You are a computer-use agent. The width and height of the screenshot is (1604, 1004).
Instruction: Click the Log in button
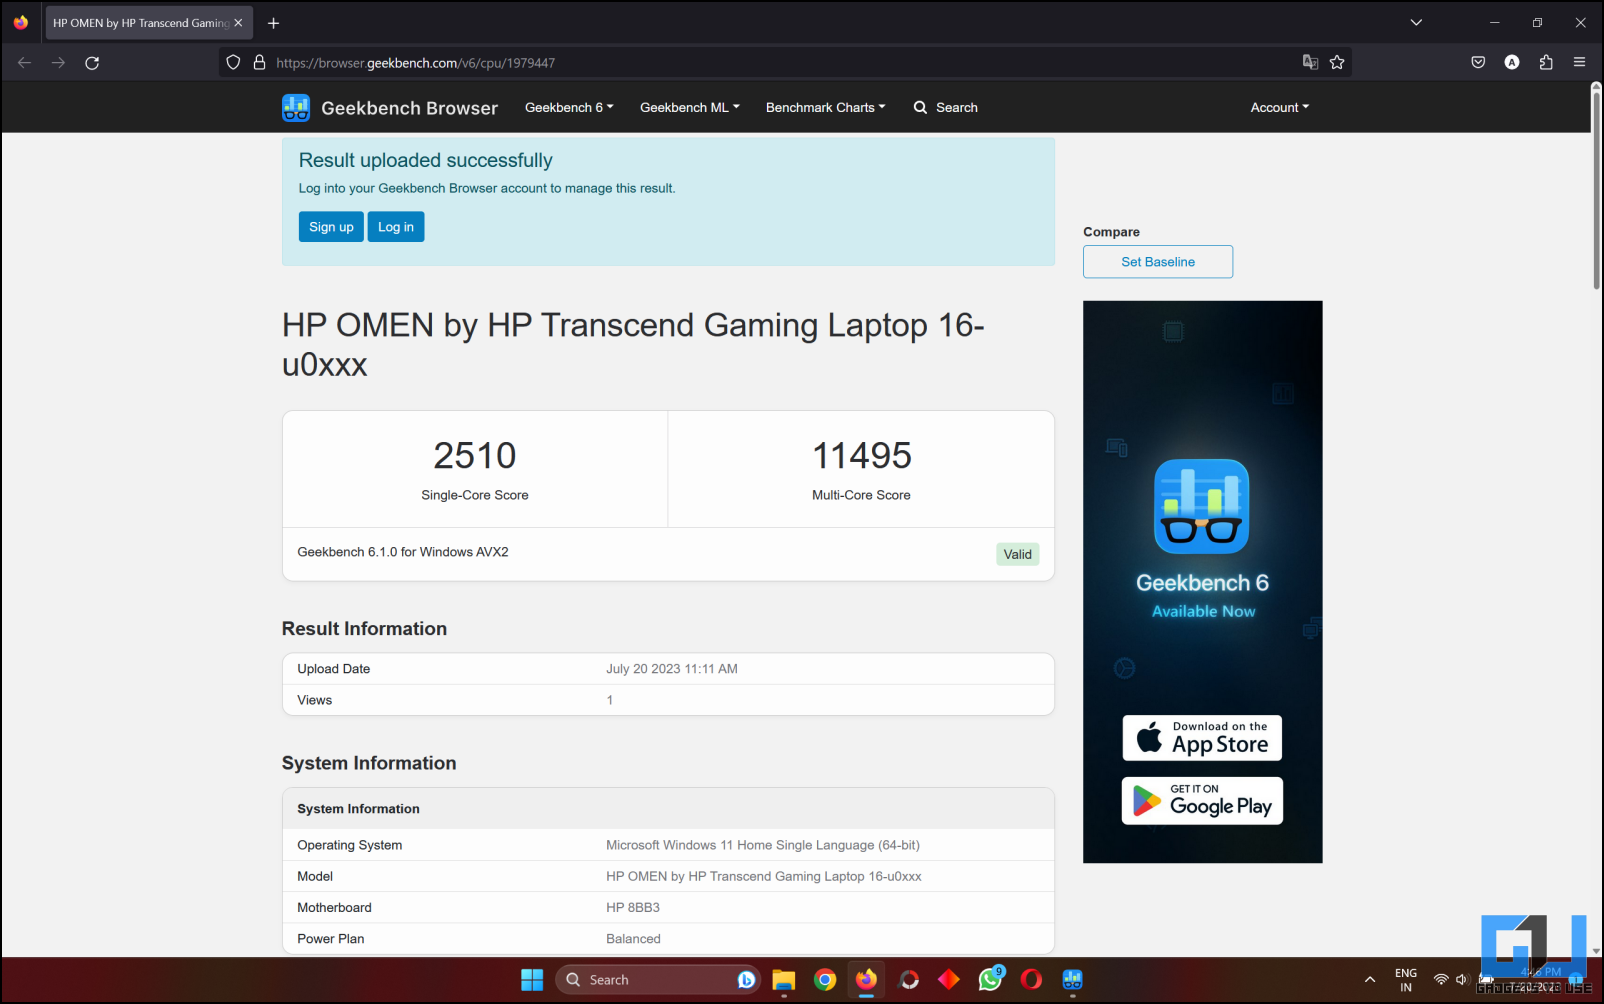click(396, 227)
